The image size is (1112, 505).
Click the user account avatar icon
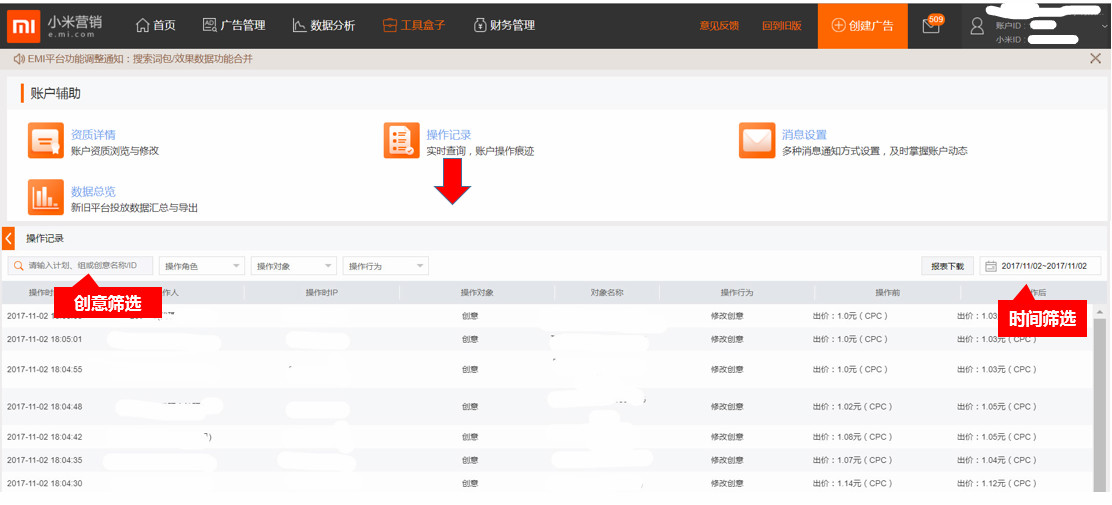click(977, 26)
